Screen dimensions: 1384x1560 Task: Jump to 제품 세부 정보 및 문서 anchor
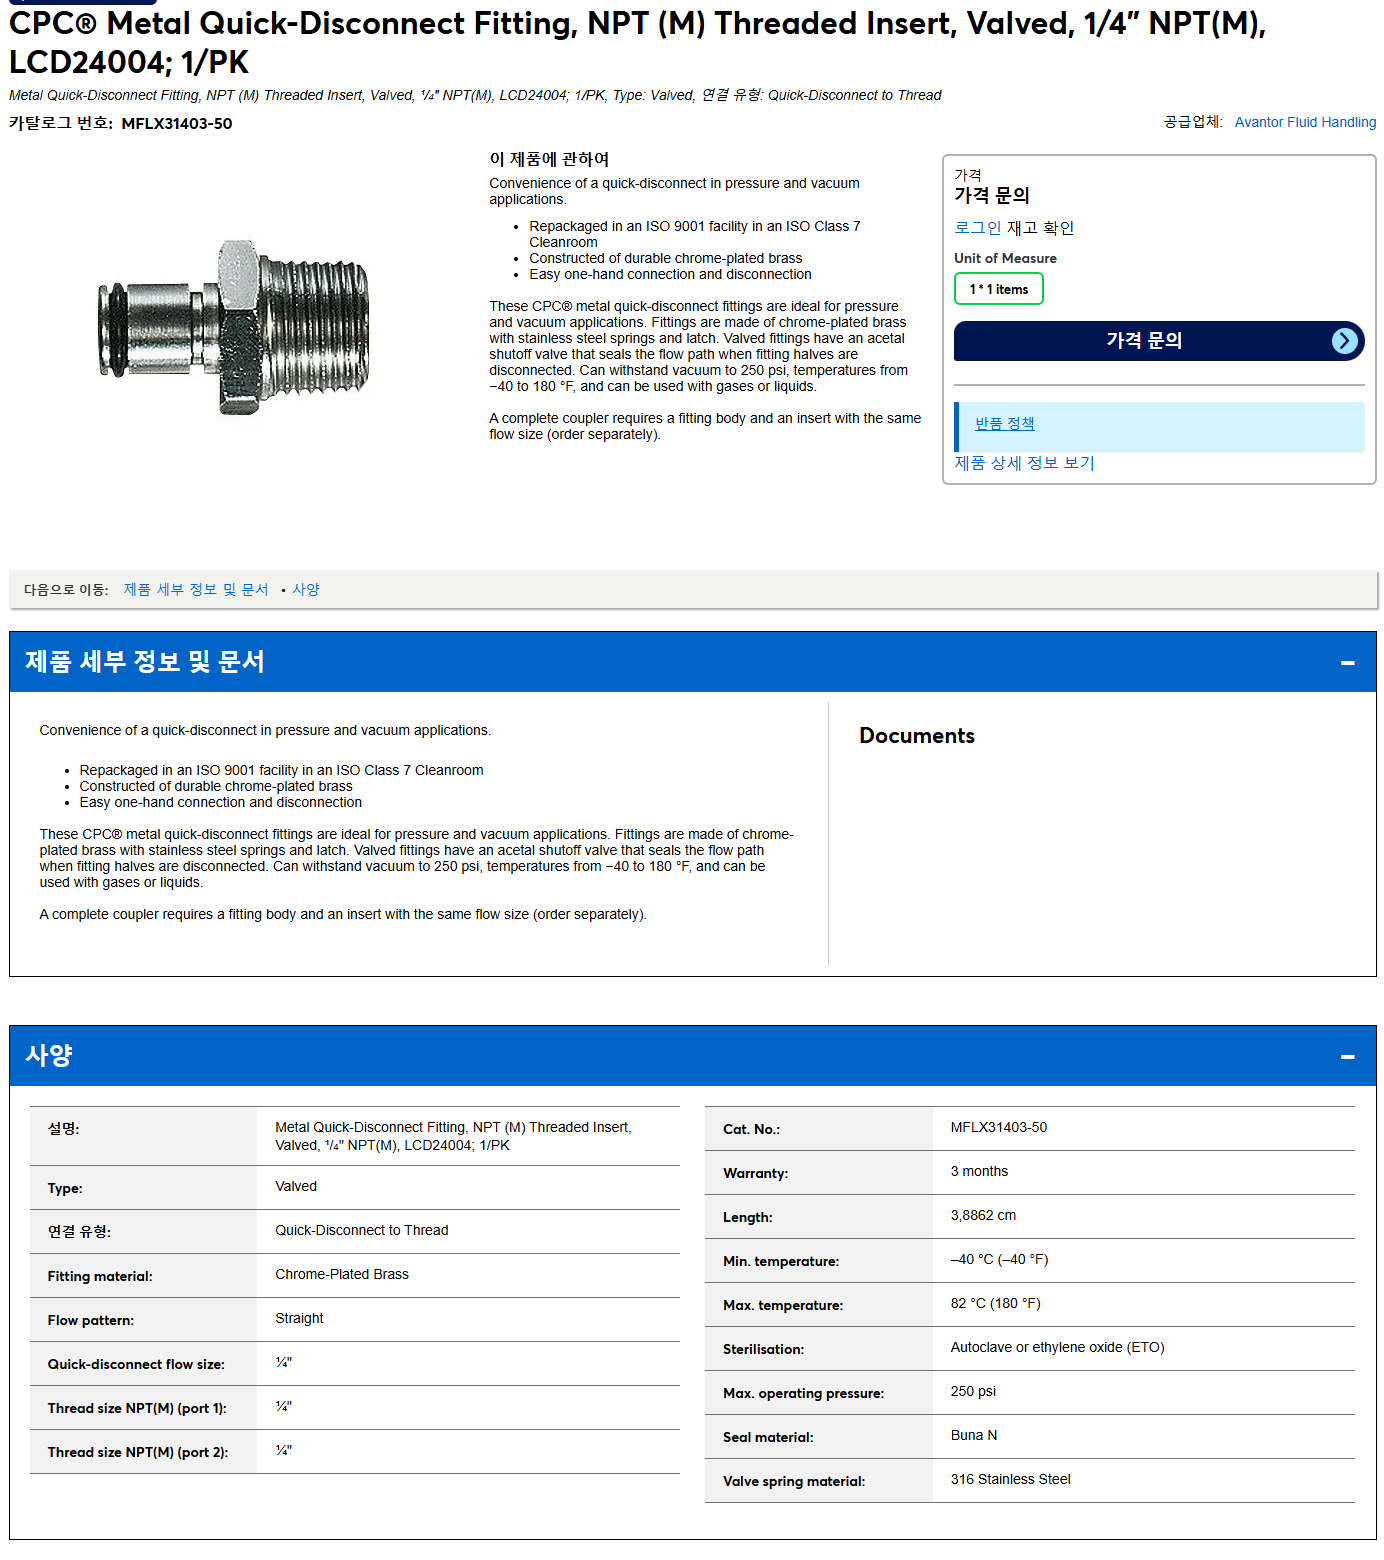196,590
